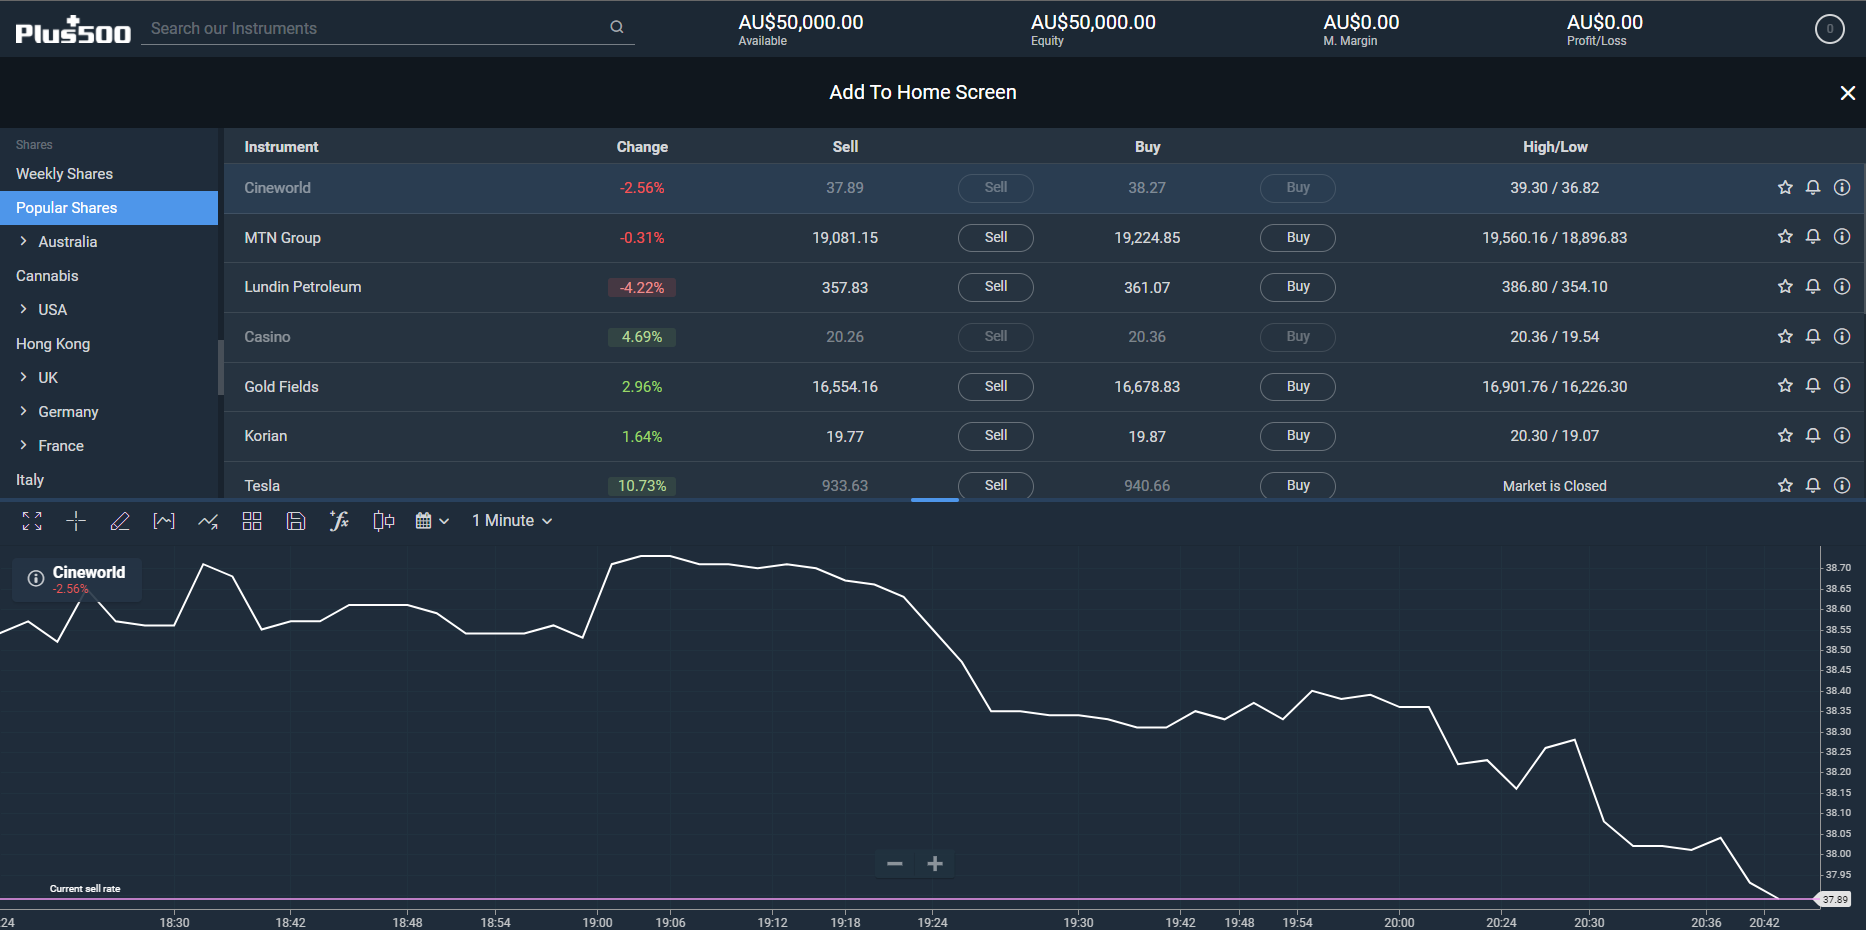Add bell alert for Lundin Petroleum
The image size is (1866, 930).
click(x=1813, y=287)
